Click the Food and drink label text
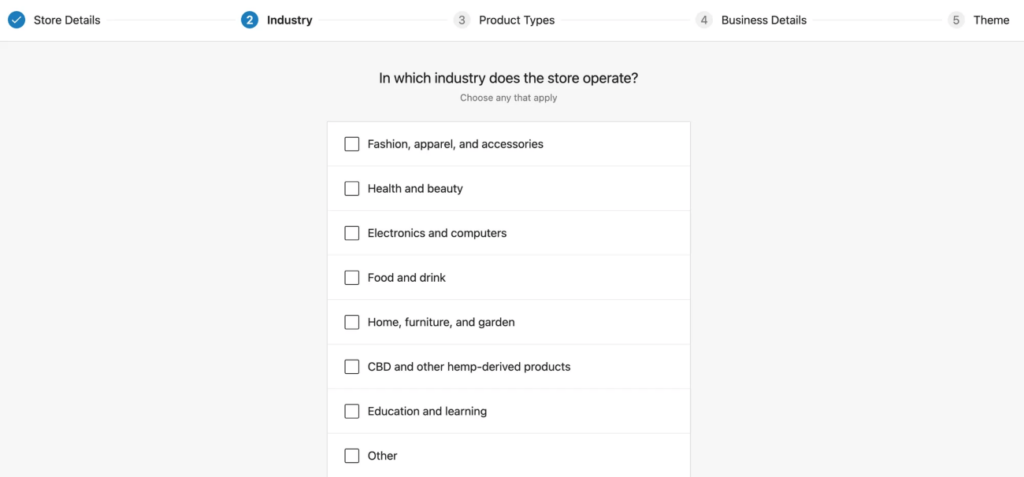 [x=406, y=278]
